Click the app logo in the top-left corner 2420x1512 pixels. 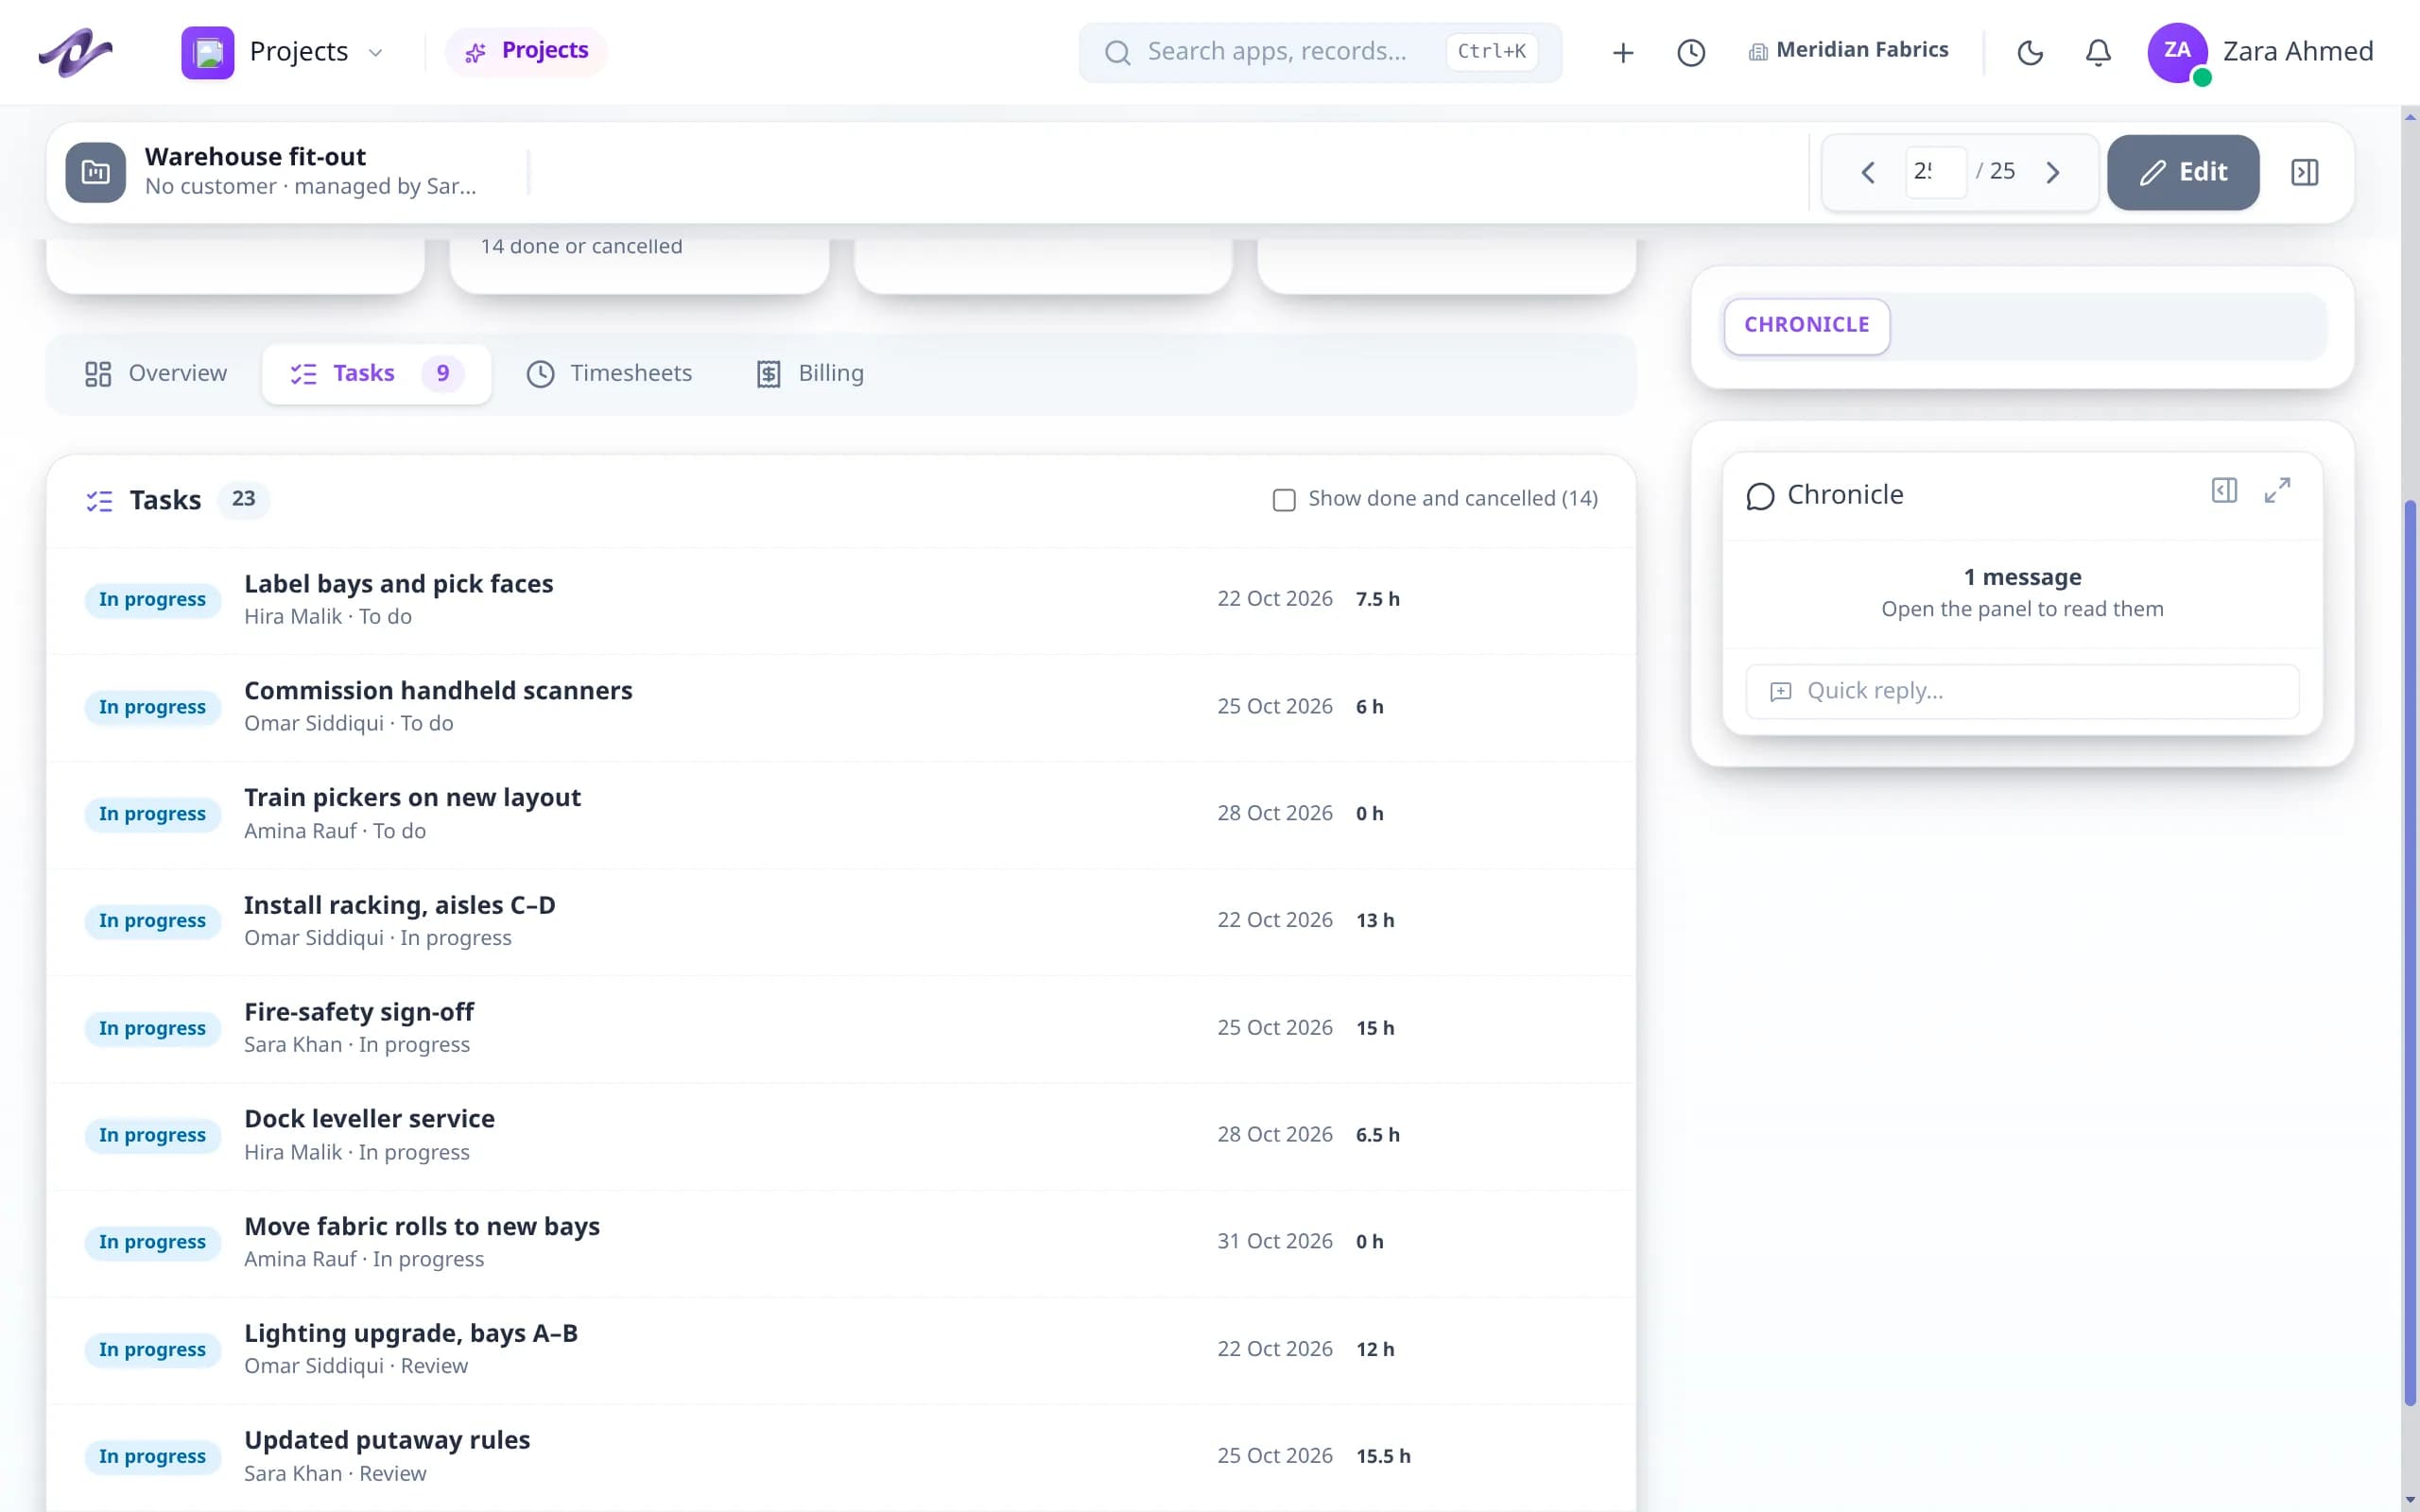[x=75, y=52]
